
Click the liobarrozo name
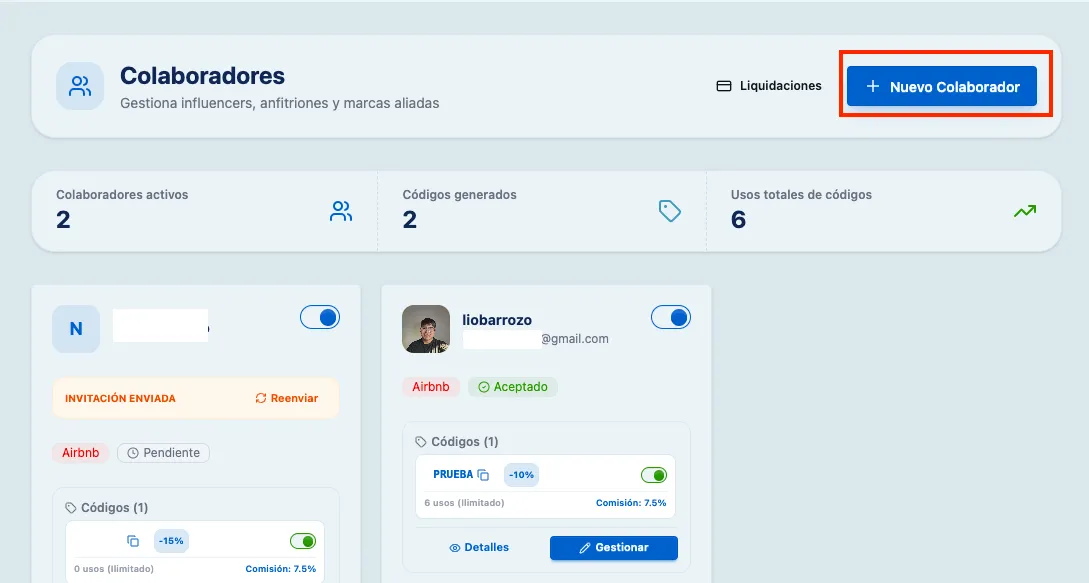tap(497, 320)
